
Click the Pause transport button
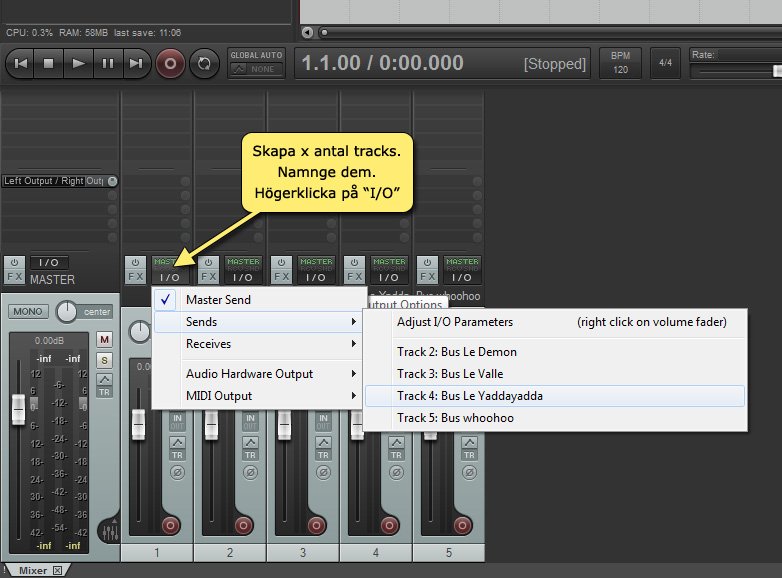click(x=107, y=63)
